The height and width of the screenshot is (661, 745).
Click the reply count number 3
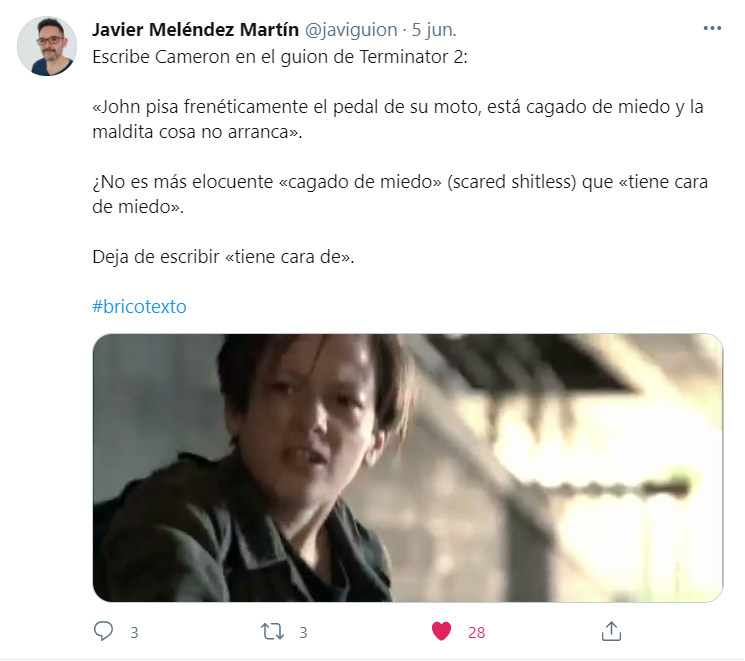[x=134, y=632]
